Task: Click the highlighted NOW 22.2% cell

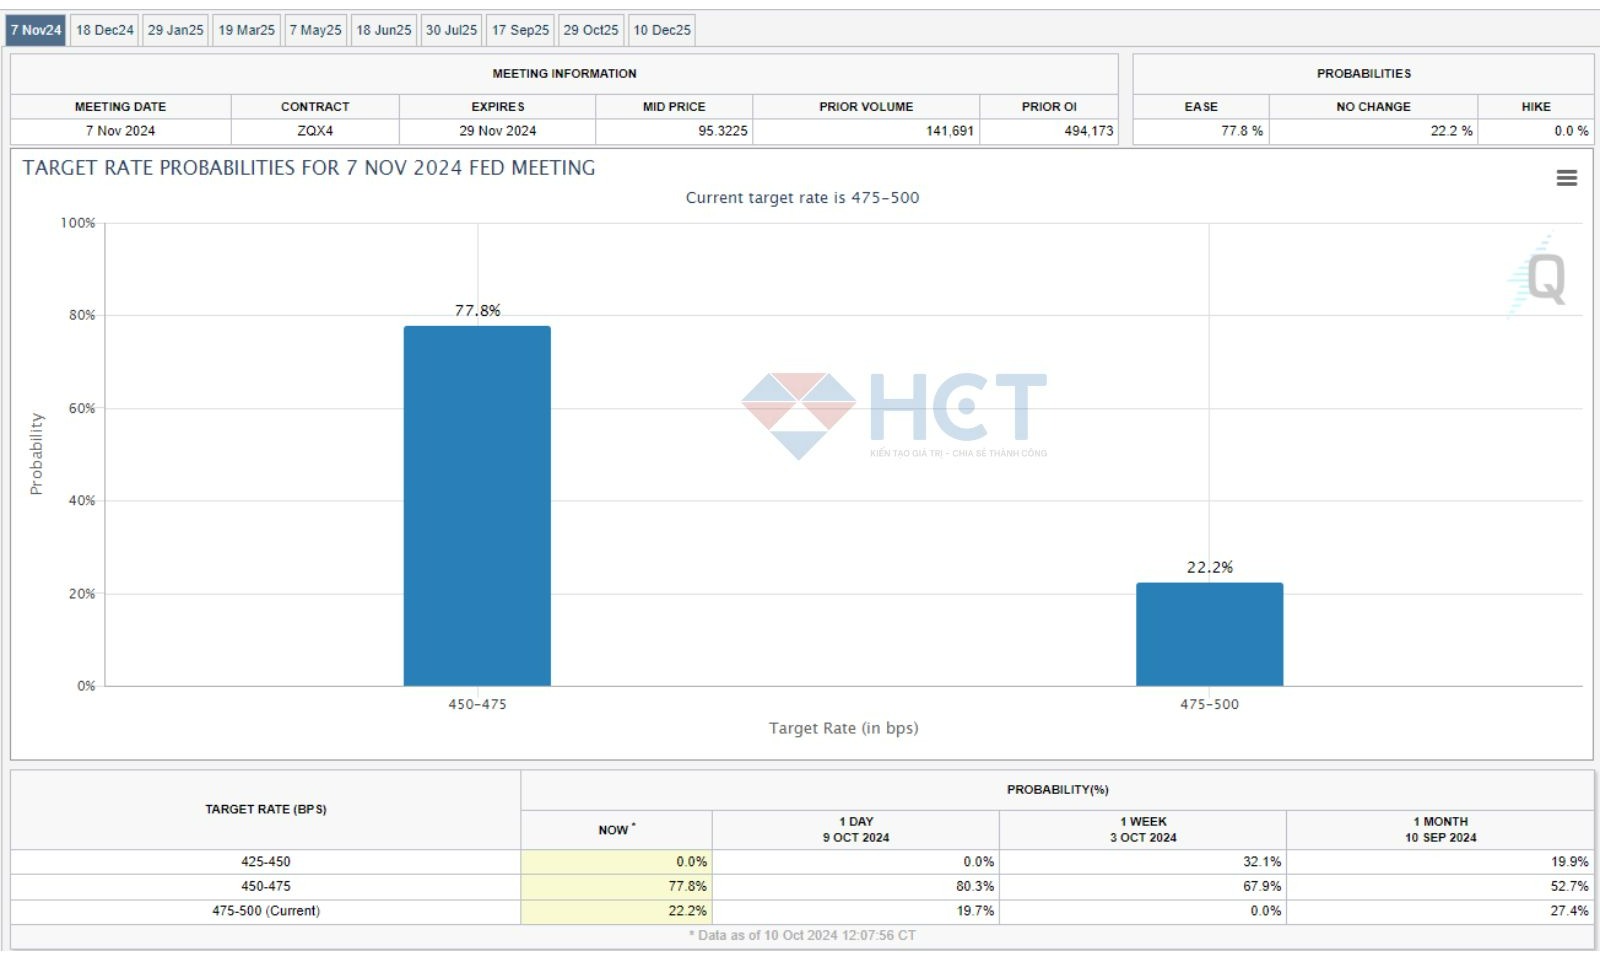Action: point(616,911)
